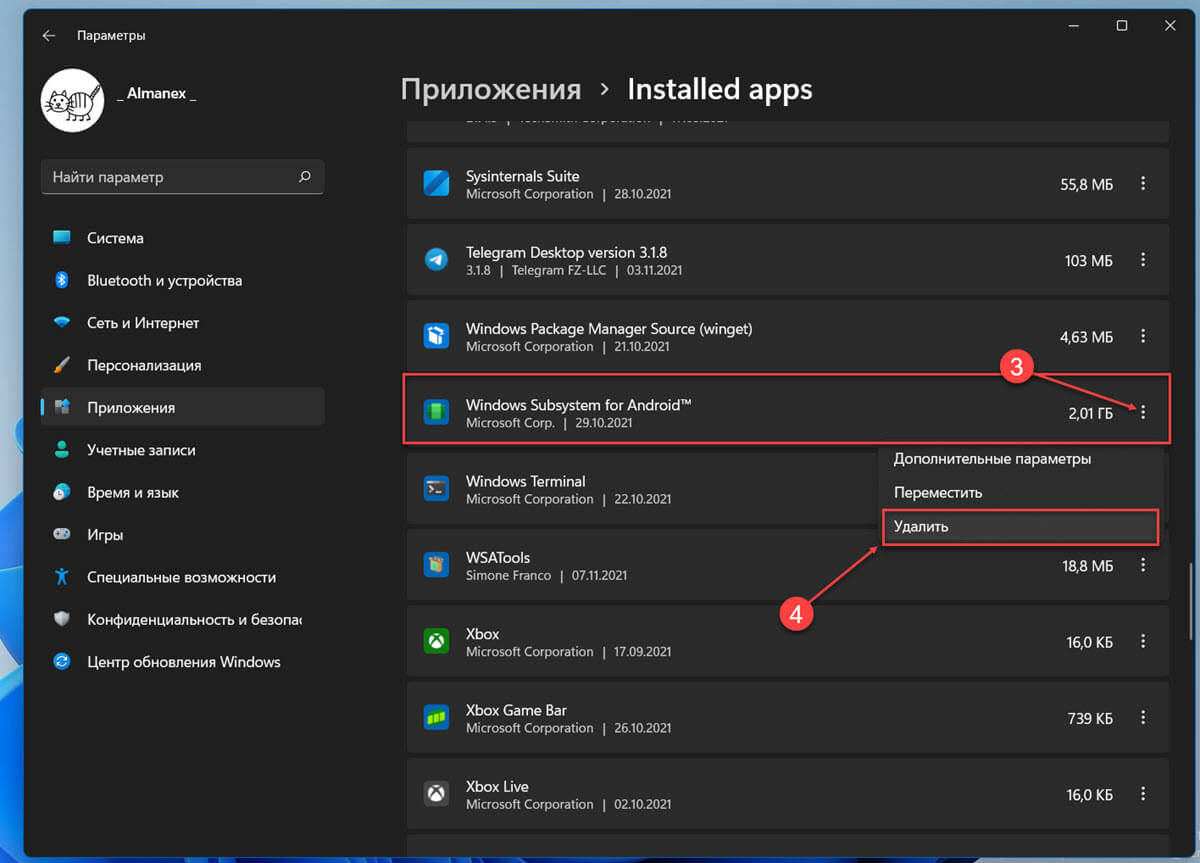Click the Xbox app icon
1200x863 pixels.
[x=436, y=641]
